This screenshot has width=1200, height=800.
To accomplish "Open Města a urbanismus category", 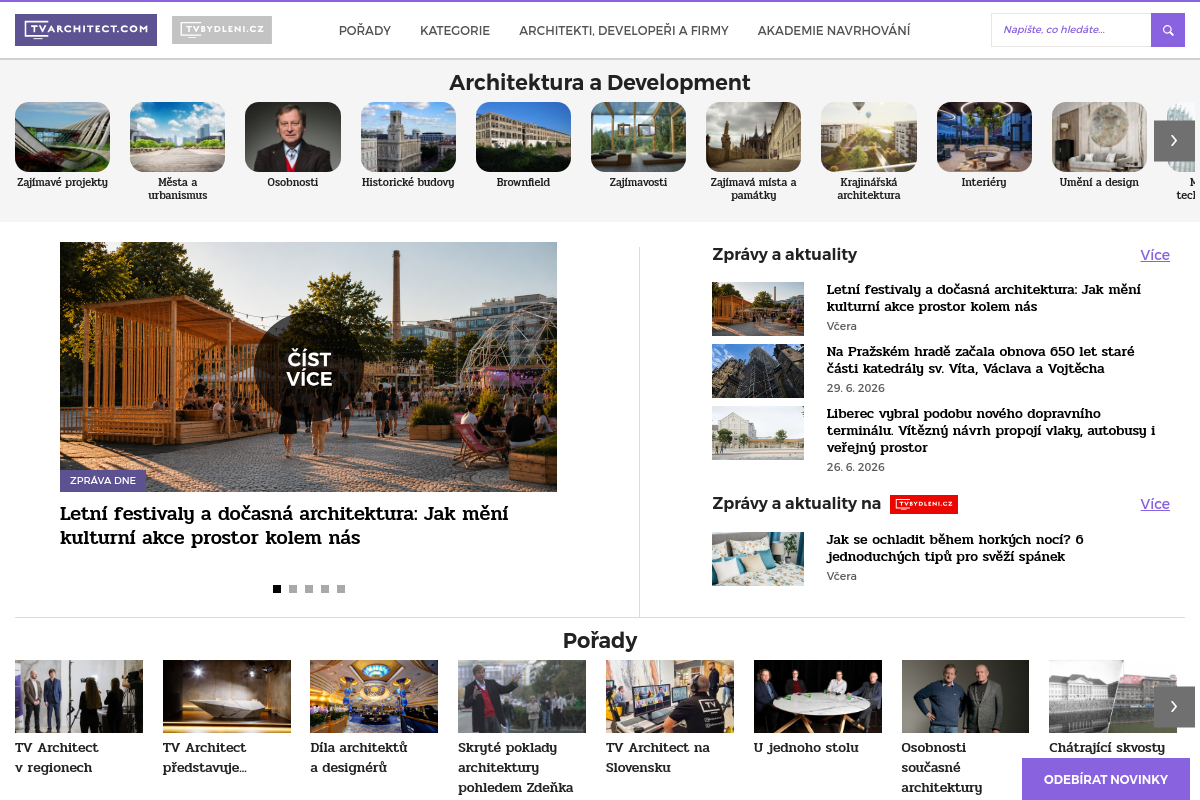I will pos(177,137).
